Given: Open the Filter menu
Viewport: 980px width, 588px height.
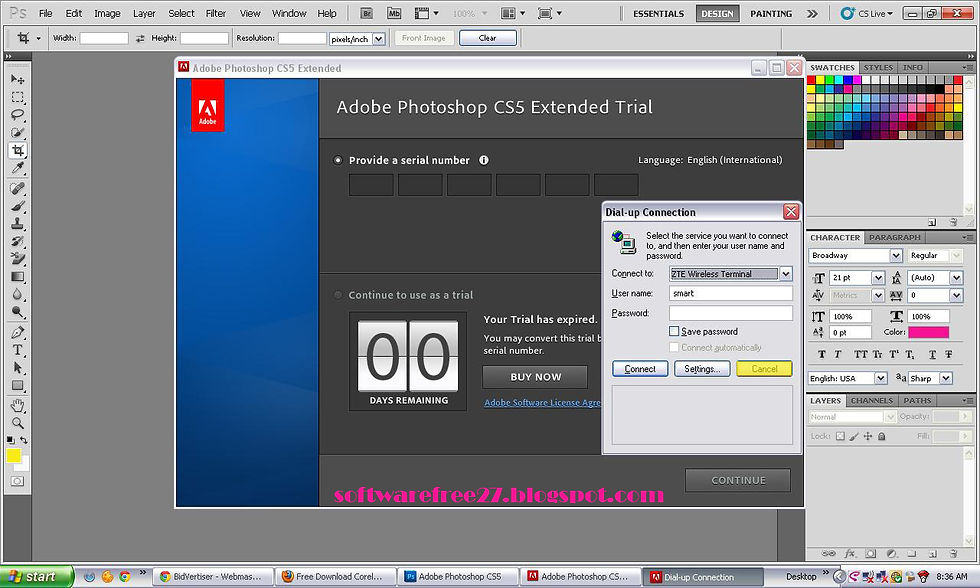Looking at the screenshot, I should coord(216,13).
